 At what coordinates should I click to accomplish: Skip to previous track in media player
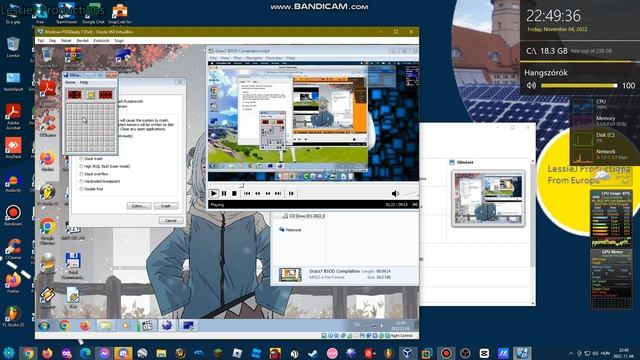click(247, 193)
